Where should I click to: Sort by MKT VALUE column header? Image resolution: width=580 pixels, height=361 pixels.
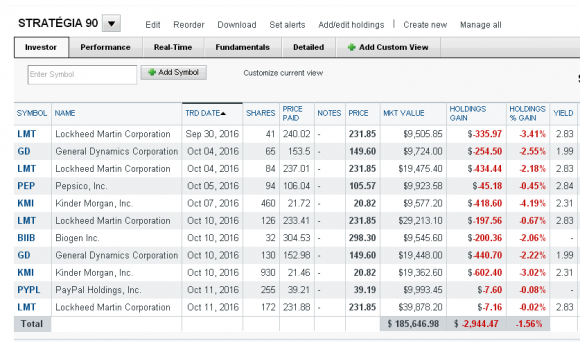404,113
